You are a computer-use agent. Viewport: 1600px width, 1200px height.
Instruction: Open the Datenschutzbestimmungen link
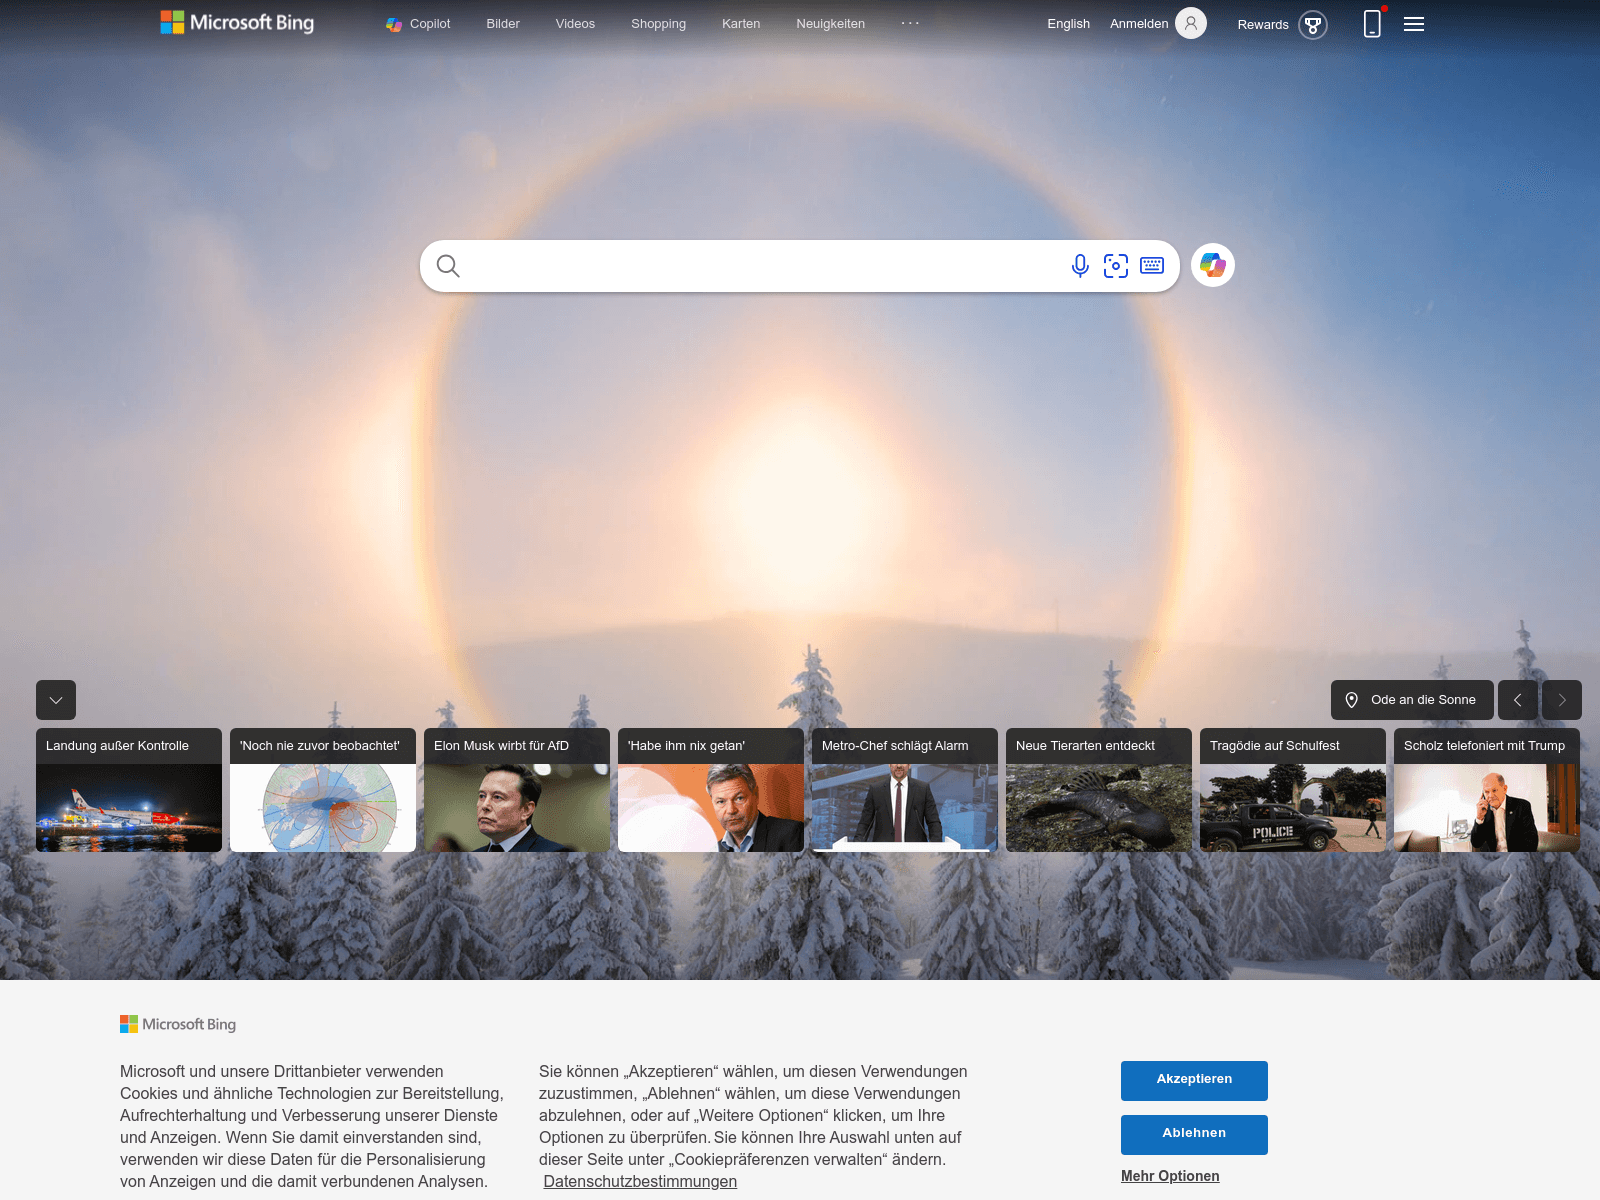(640, 1182)
